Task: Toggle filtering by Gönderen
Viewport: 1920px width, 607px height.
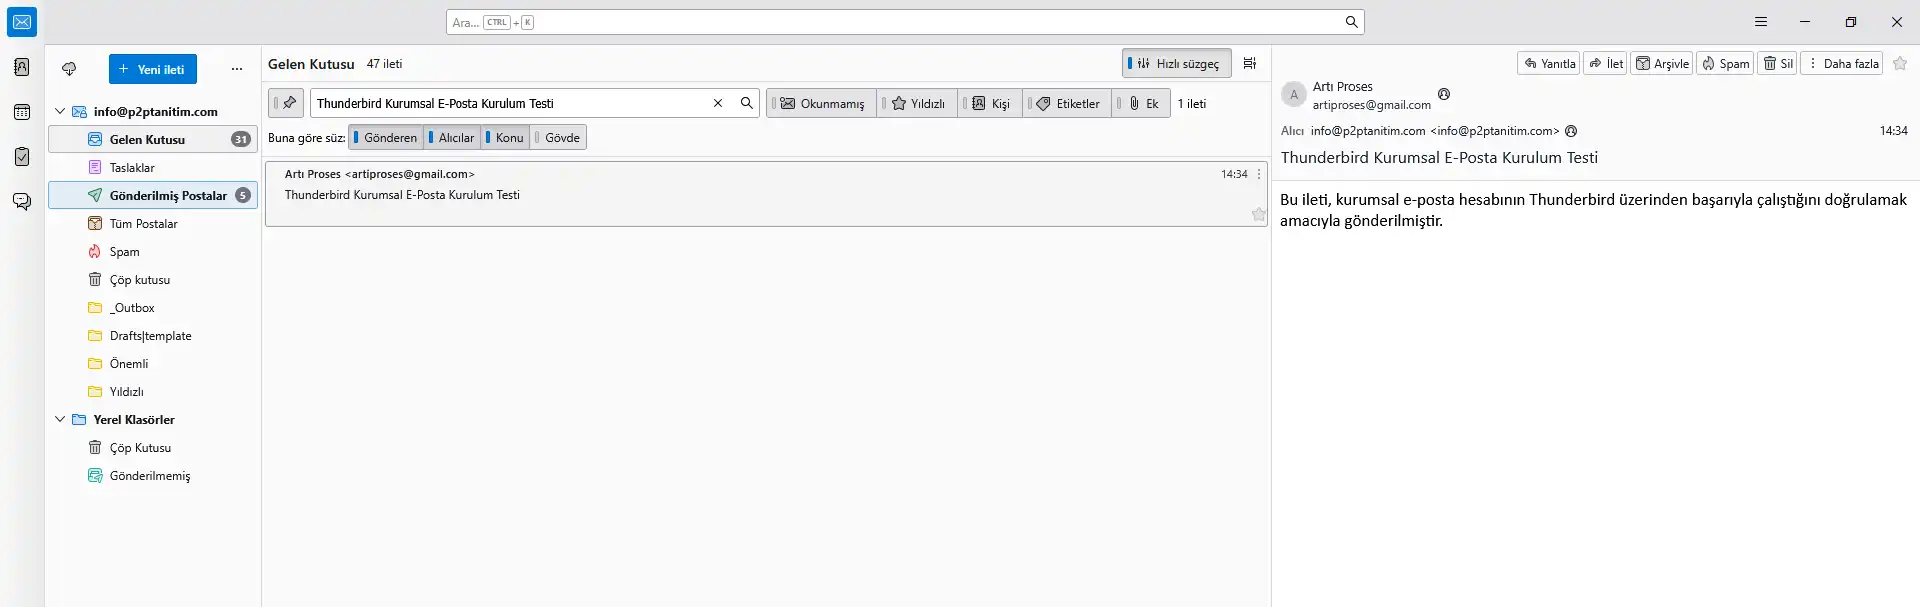Action: 386,138
